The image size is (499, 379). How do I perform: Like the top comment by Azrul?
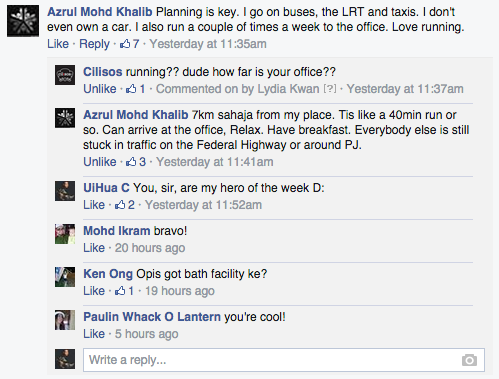point(58,44)
